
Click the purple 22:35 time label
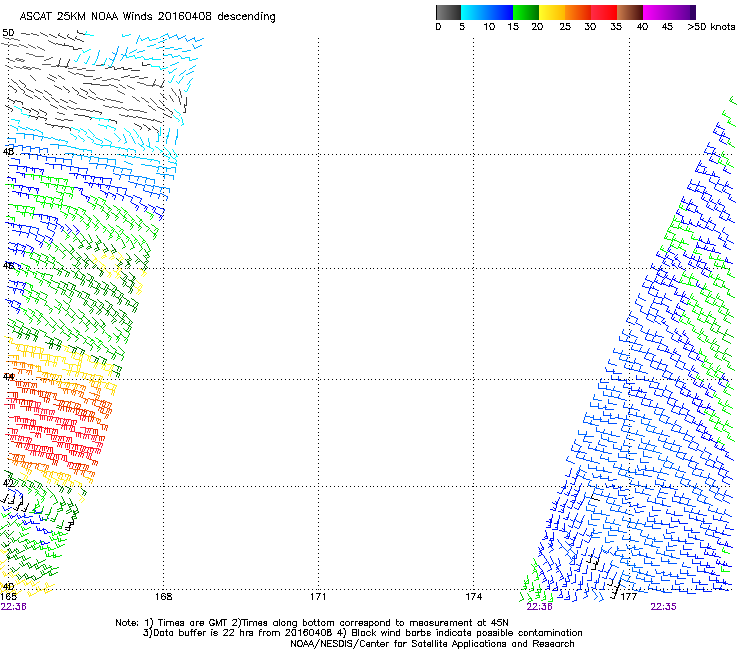click(x=663, y=607)
